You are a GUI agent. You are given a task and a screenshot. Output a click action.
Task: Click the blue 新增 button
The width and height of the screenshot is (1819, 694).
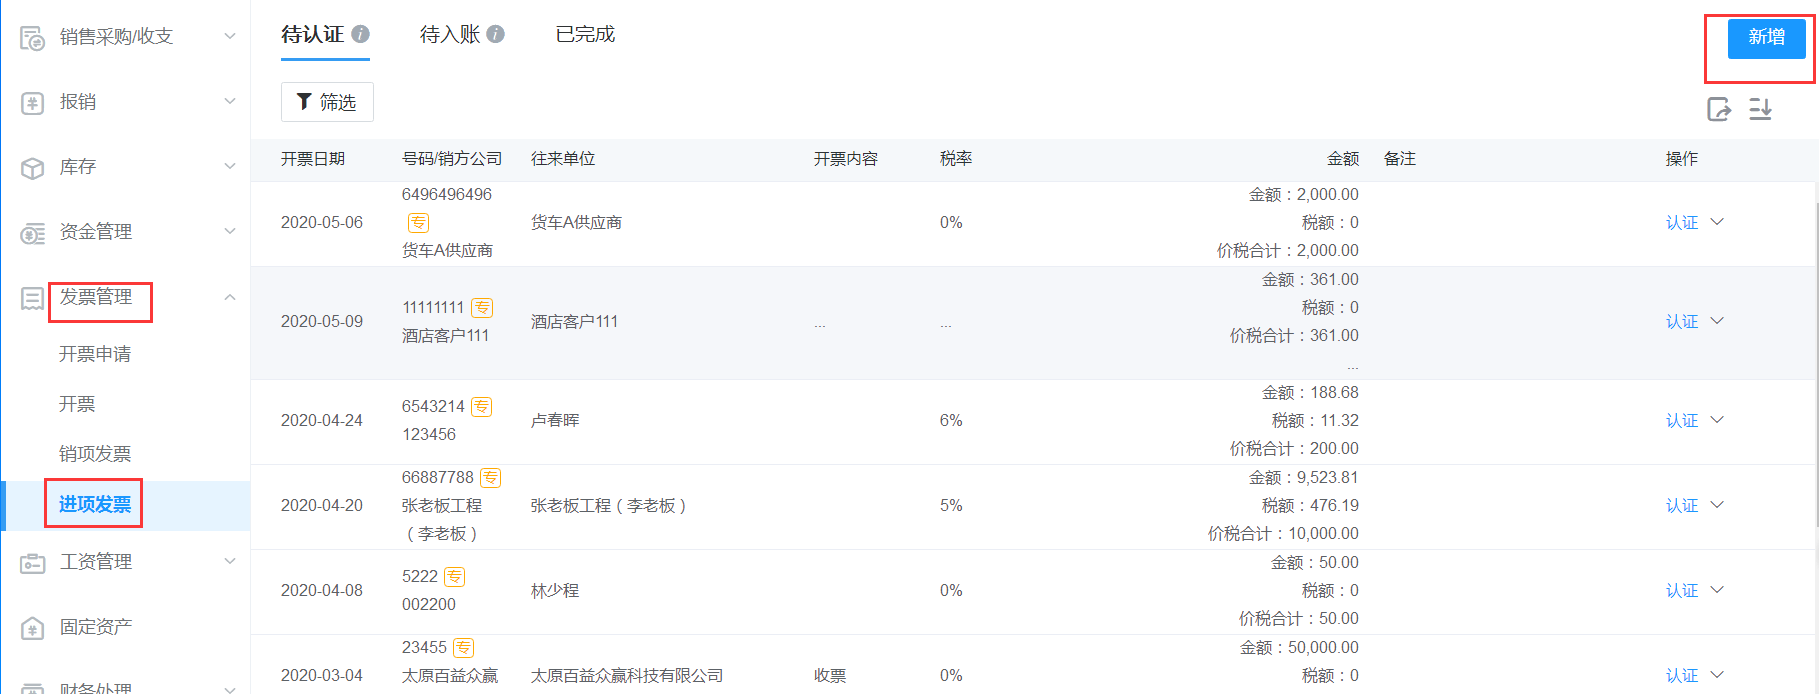tap(1767, 38)
